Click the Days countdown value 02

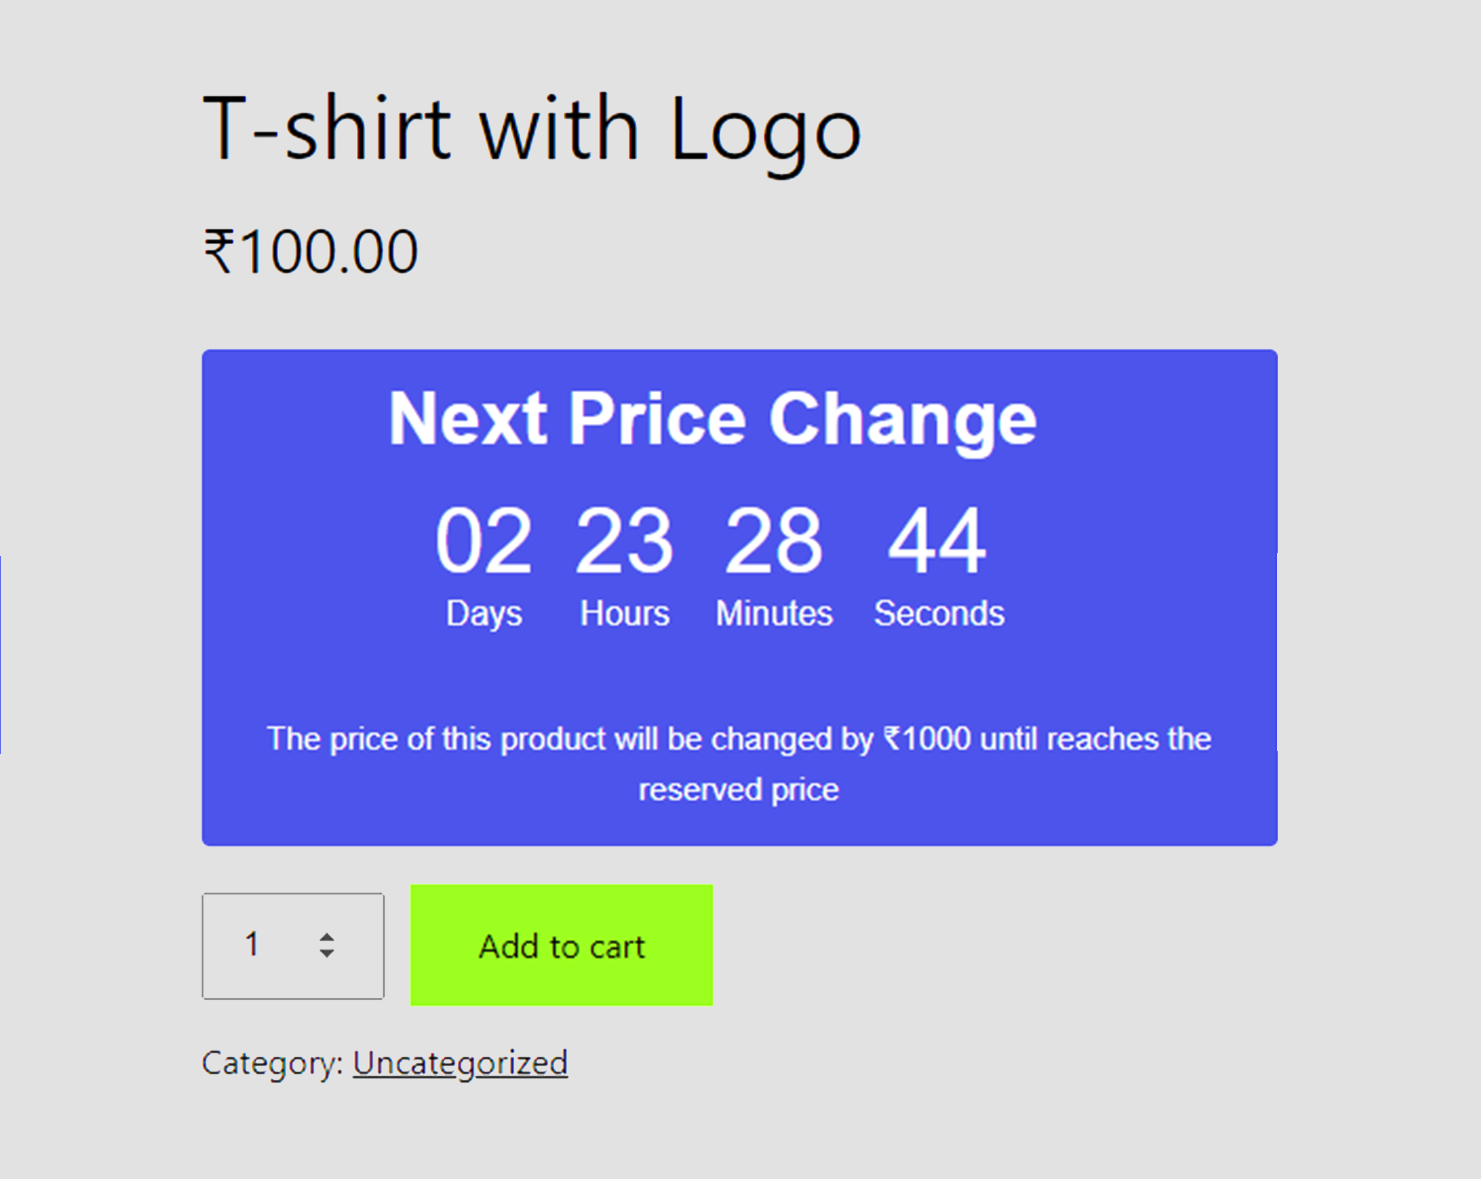[x=484, y=540]
